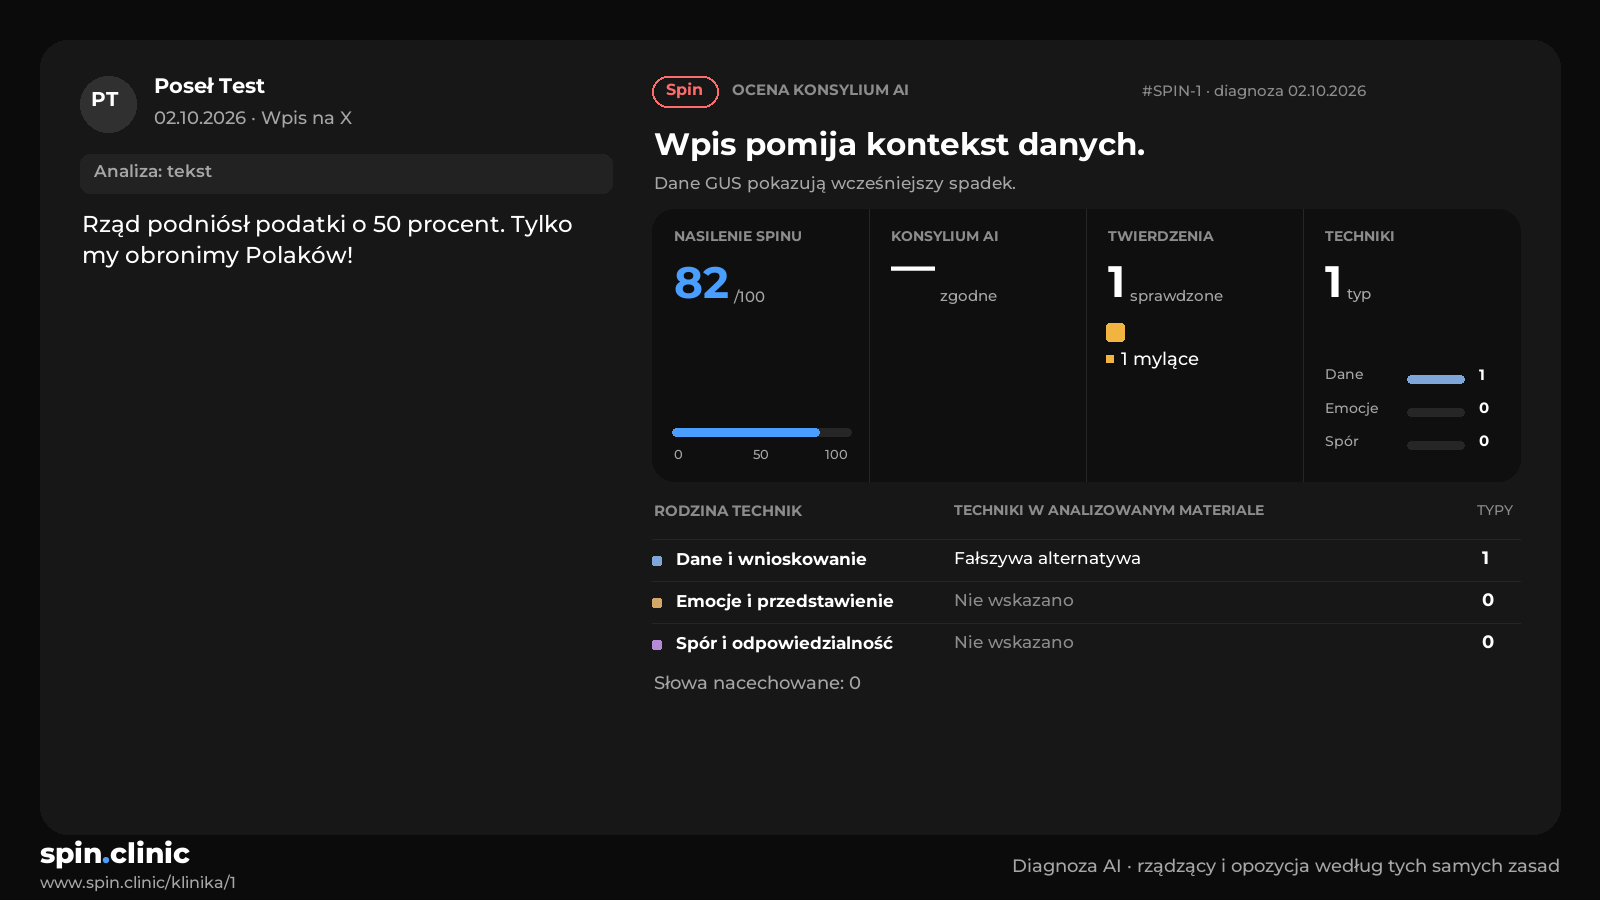The height and width of the screenshot is (900, 1600).
Task: Click the '02.10.2026 · Wpis na X' line
Action: pyautogui.click(x=253, y=118)
